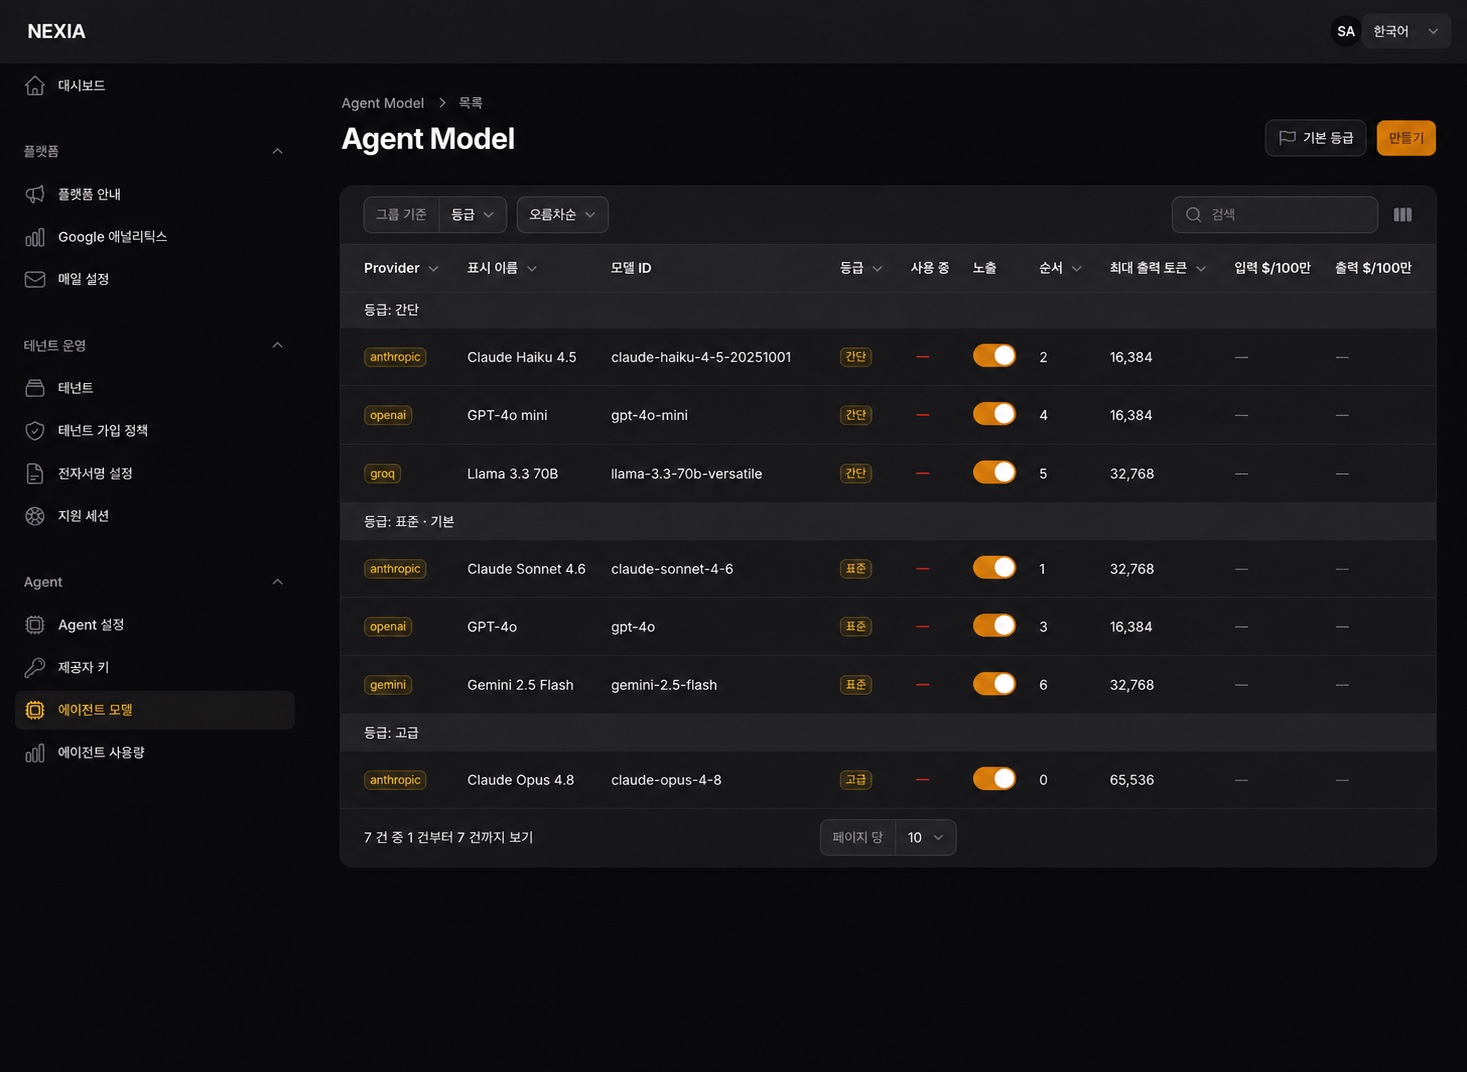Sort by Provider column header
The width and height of the screenshot is (1467, 1072).
[x=401, y=268]
